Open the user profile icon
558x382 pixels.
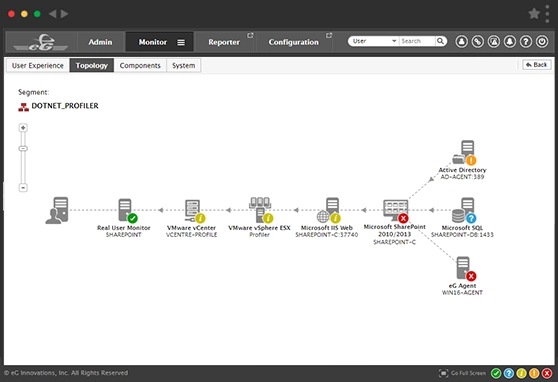click(462, 42)
